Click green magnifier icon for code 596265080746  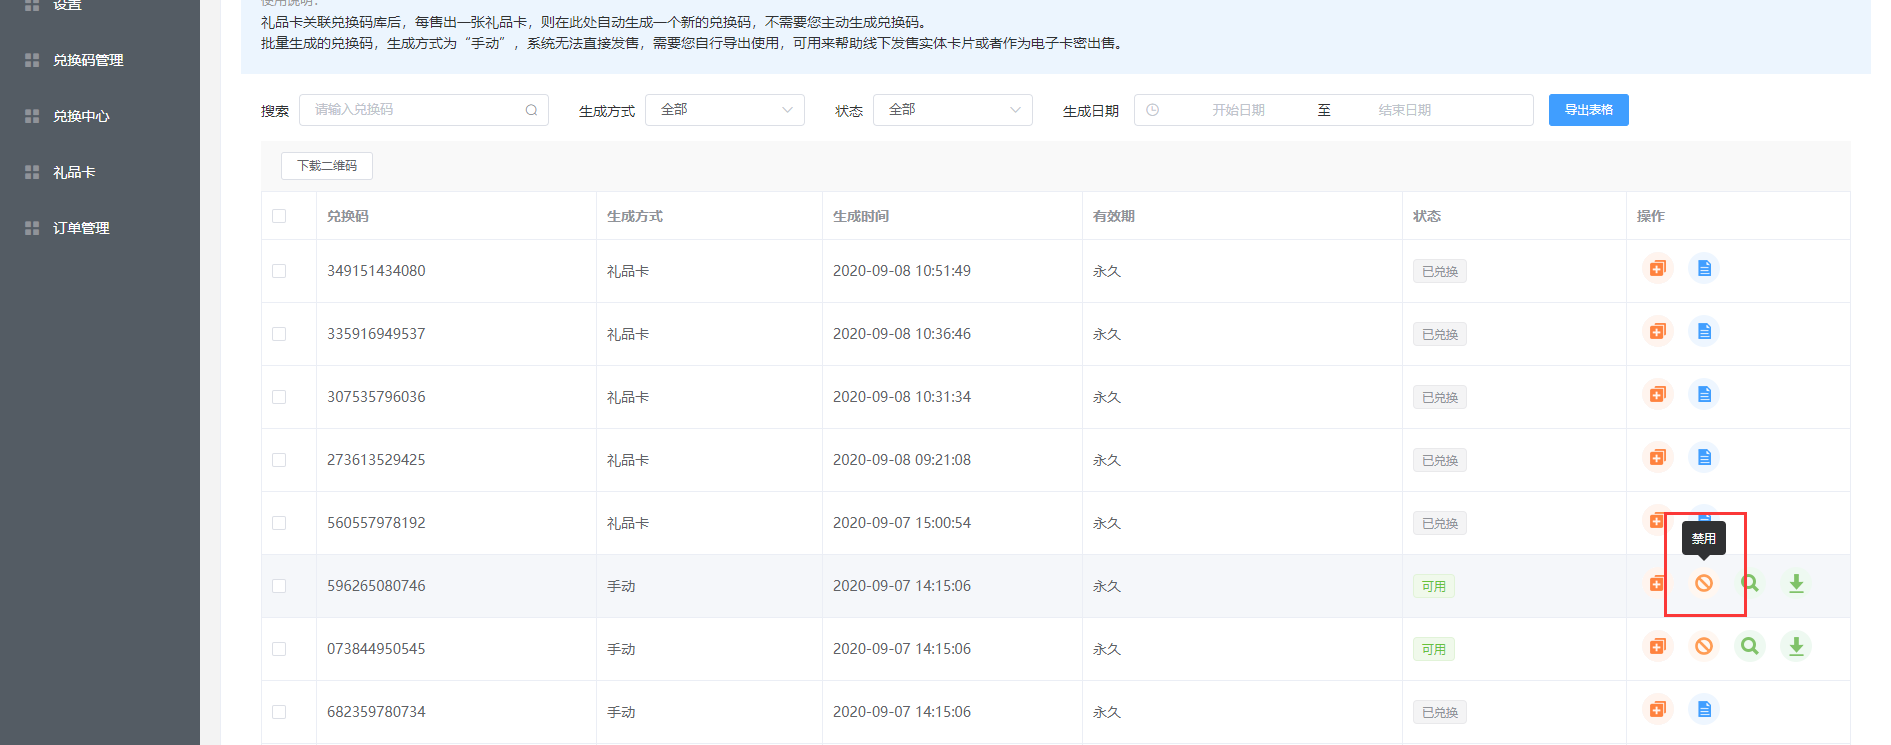click(x=1750, y=583)
